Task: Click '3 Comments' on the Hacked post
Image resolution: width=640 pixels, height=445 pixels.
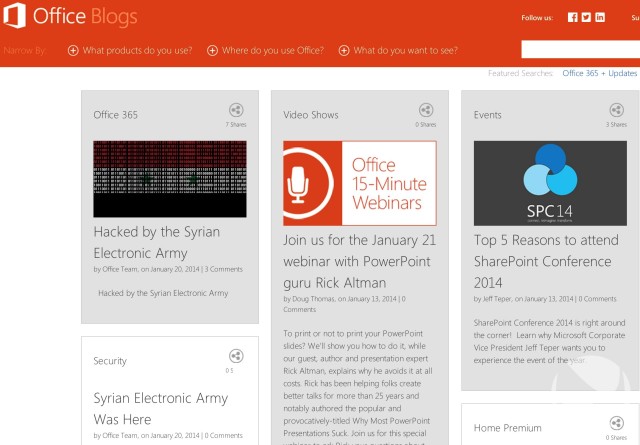Action: click(224, 269)
